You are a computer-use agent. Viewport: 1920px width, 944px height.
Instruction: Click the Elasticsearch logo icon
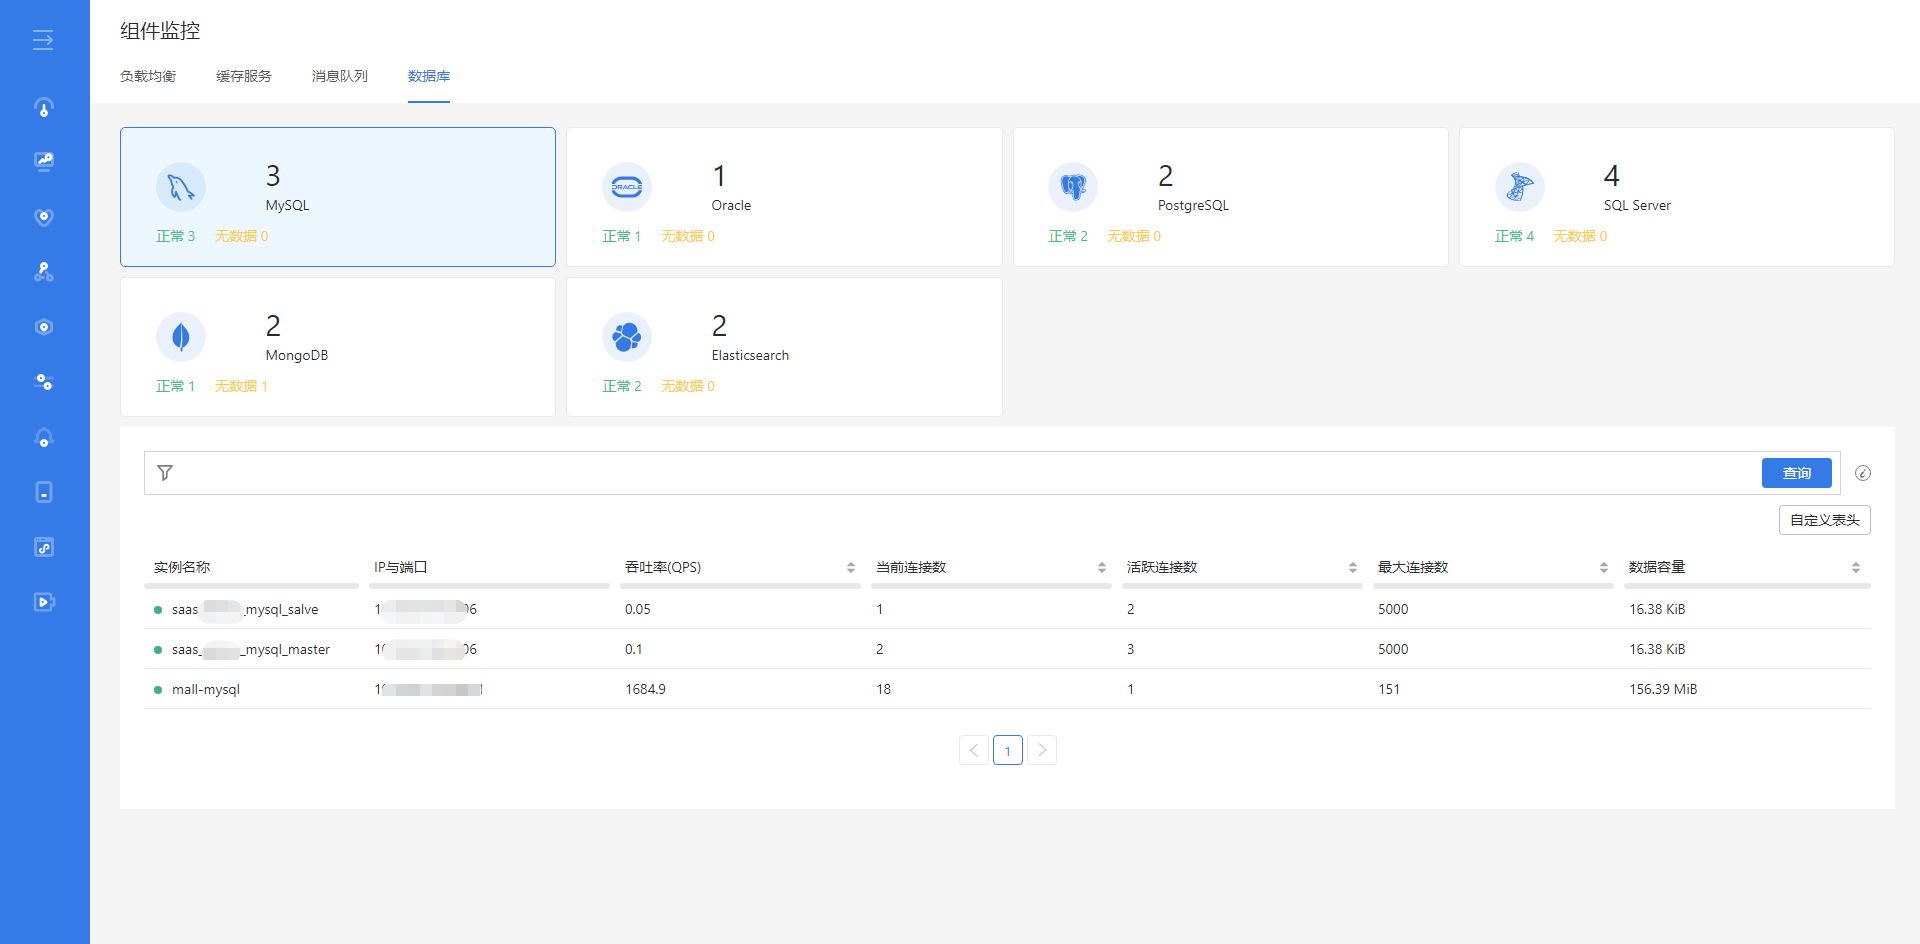click(x=627, y=337)
